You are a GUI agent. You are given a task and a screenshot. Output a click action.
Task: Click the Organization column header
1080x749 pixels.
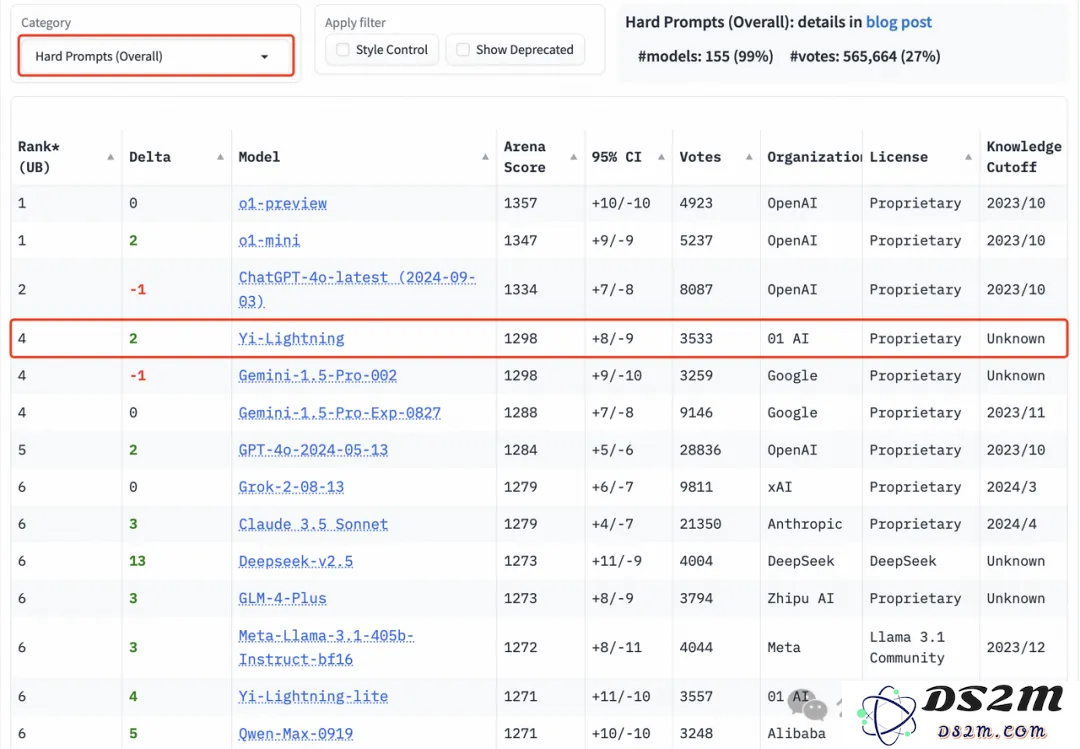[813, 157]
